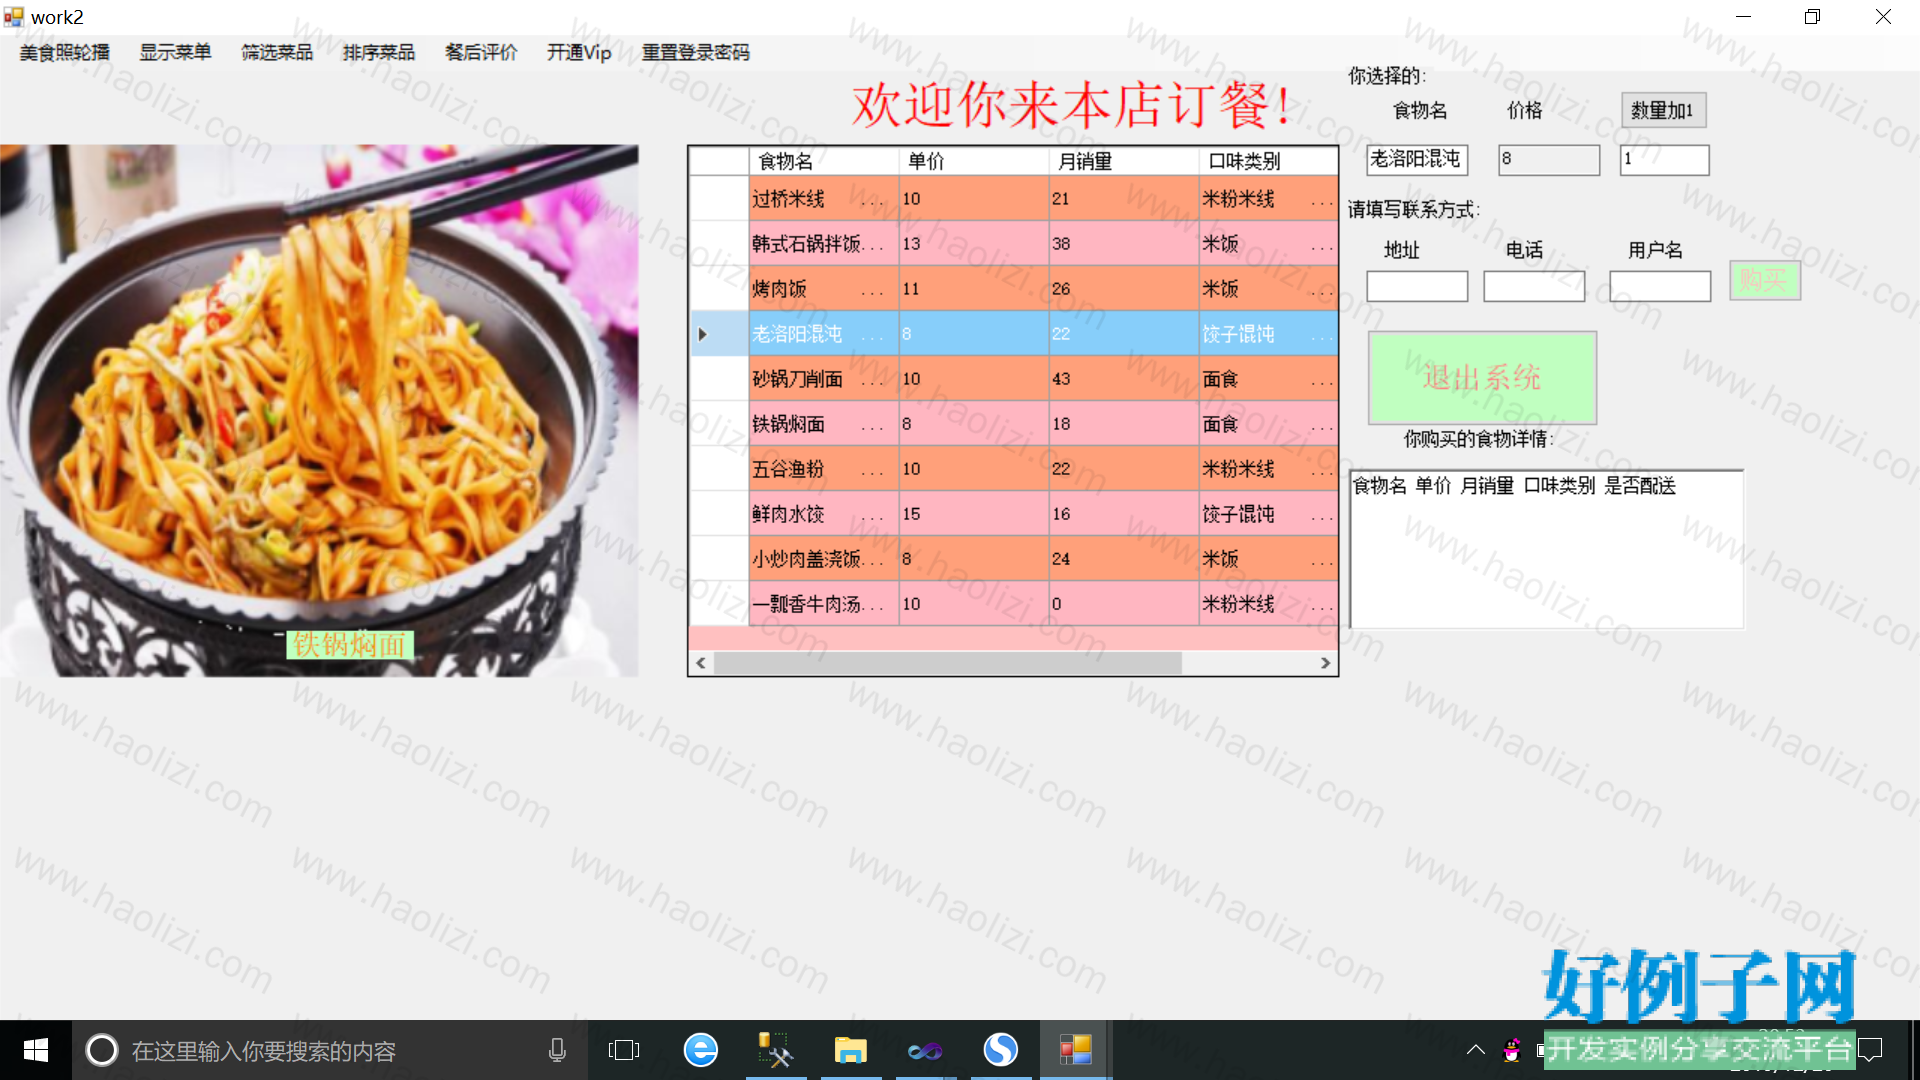Click the 电话 input field
This screenshot has height=1080, width=1920.
point(1534,287)
